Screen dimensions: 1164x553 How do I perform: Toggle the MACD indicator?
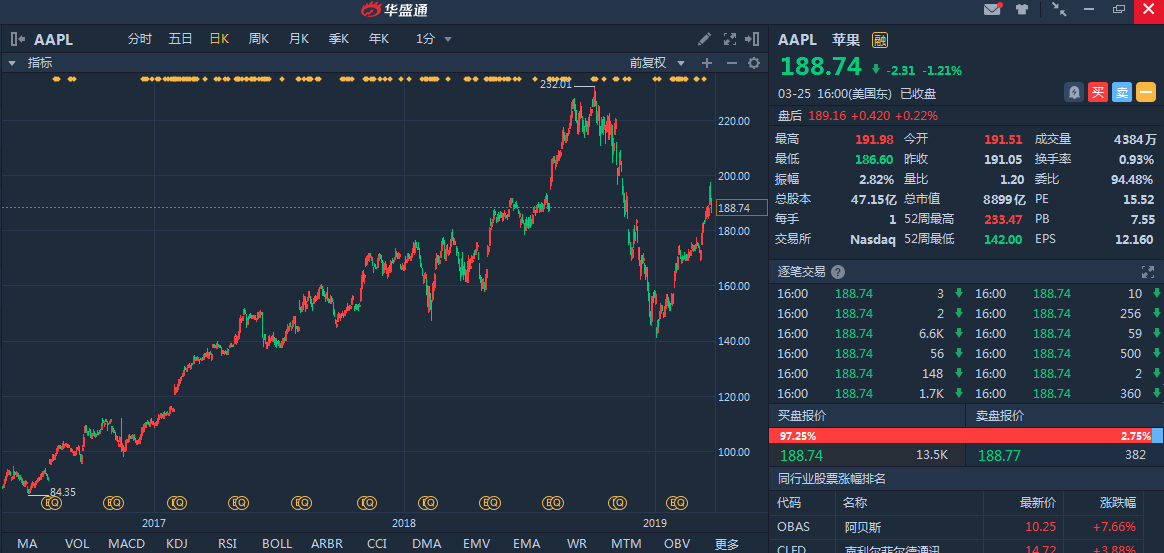point(126,544)
